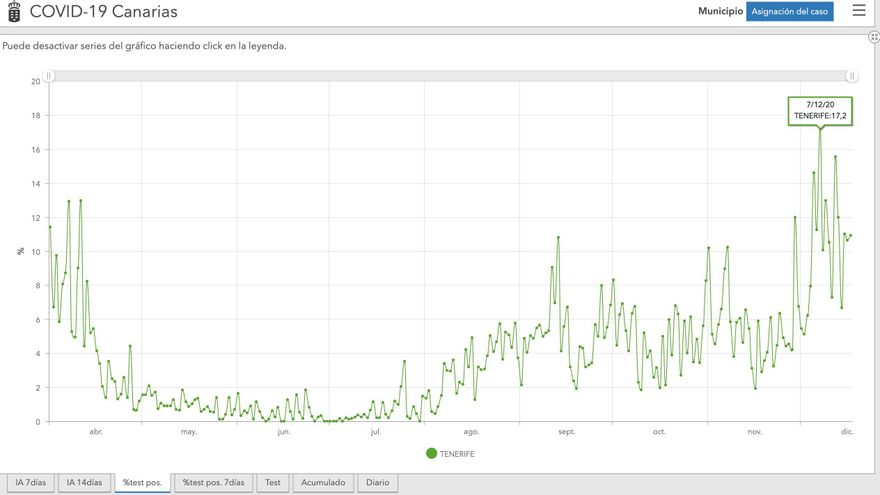Click the Canarias coat of arms logo

click(13, 12)
